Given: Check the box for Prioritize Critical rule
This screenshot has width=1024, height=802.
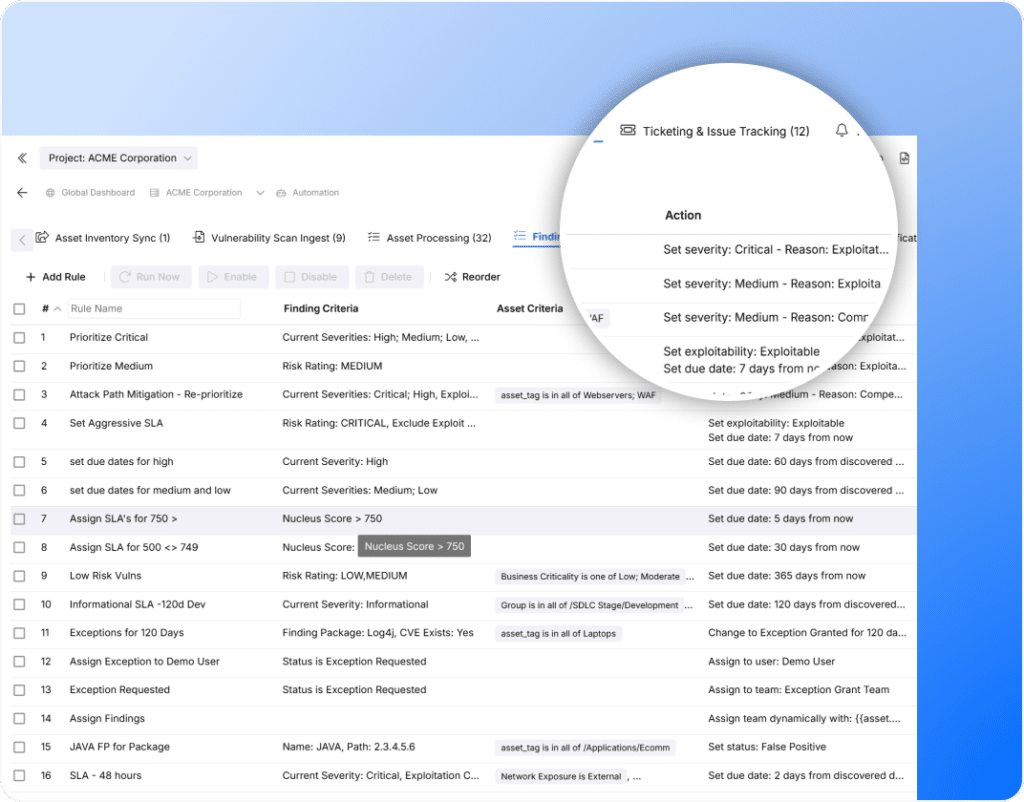Looking at the screenshot, I should pyautogui.click(x=19, y=338).
